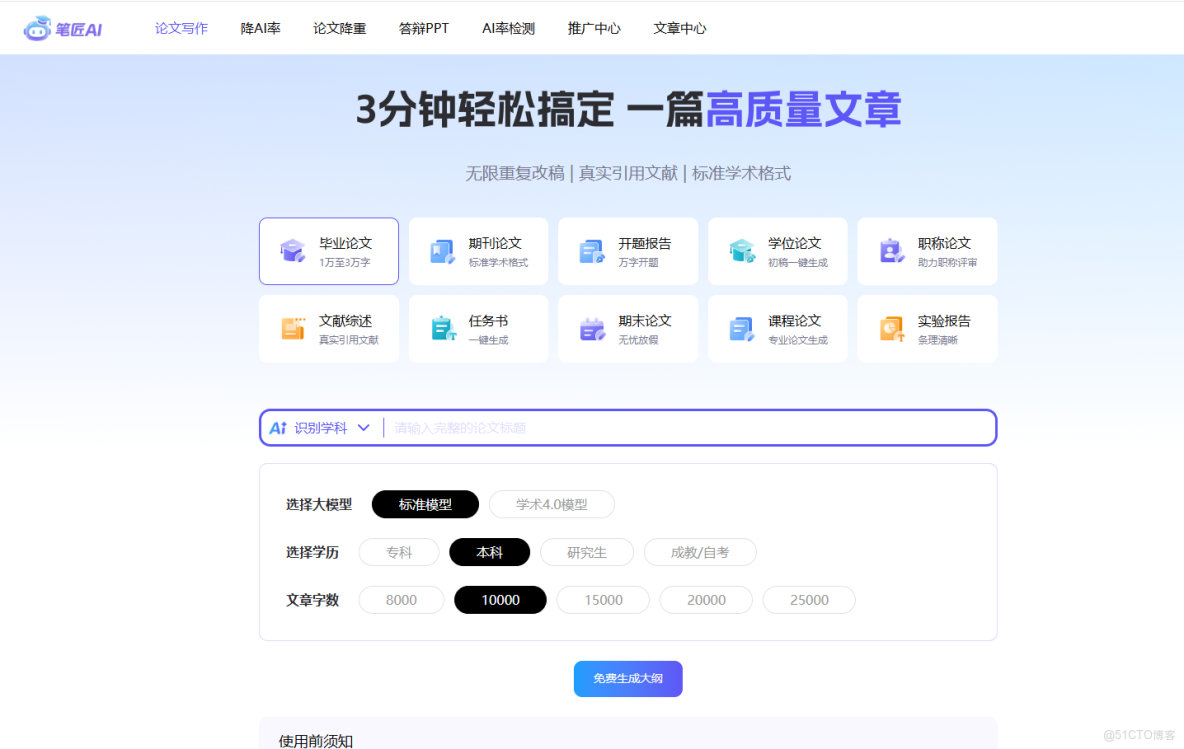1184x749 pixels.
Task: Click the 文献综述 literature icon
Action: [x=292, y=328]
